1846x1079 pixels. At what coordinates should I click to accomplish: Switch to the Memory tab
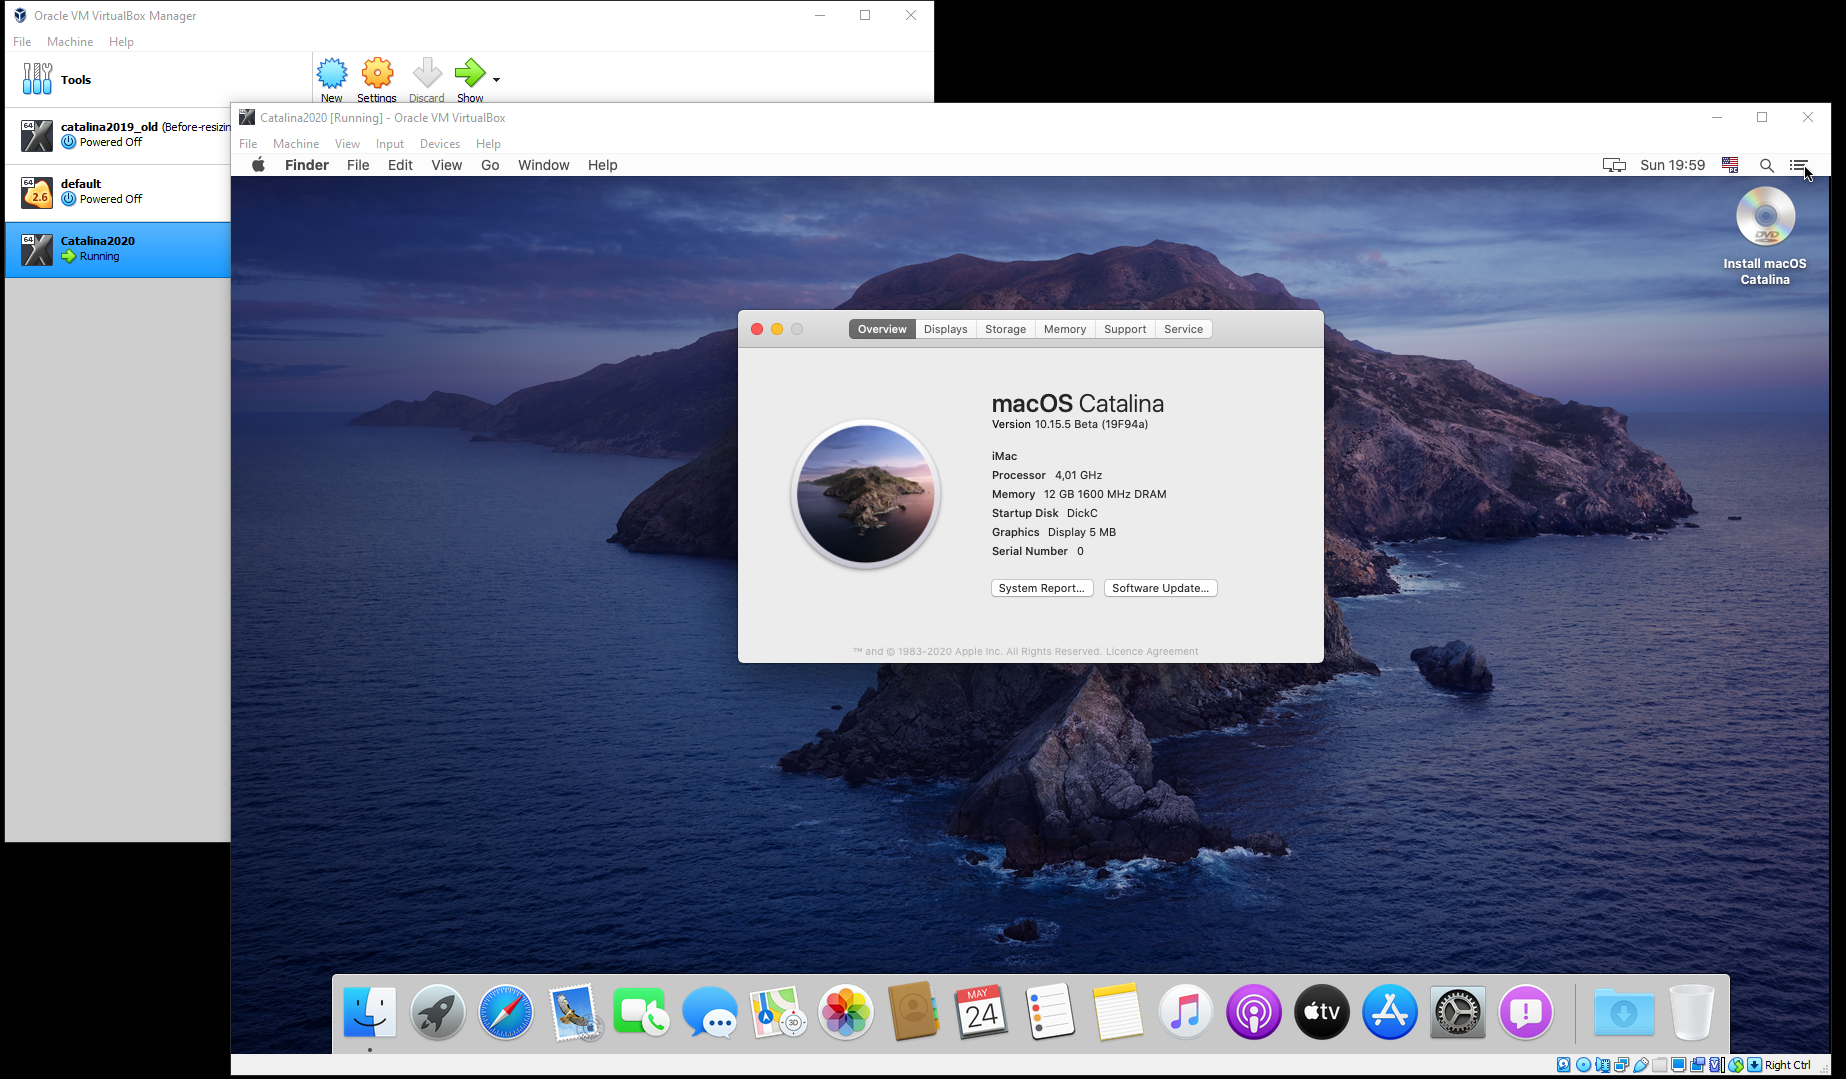coord(1065,329)
